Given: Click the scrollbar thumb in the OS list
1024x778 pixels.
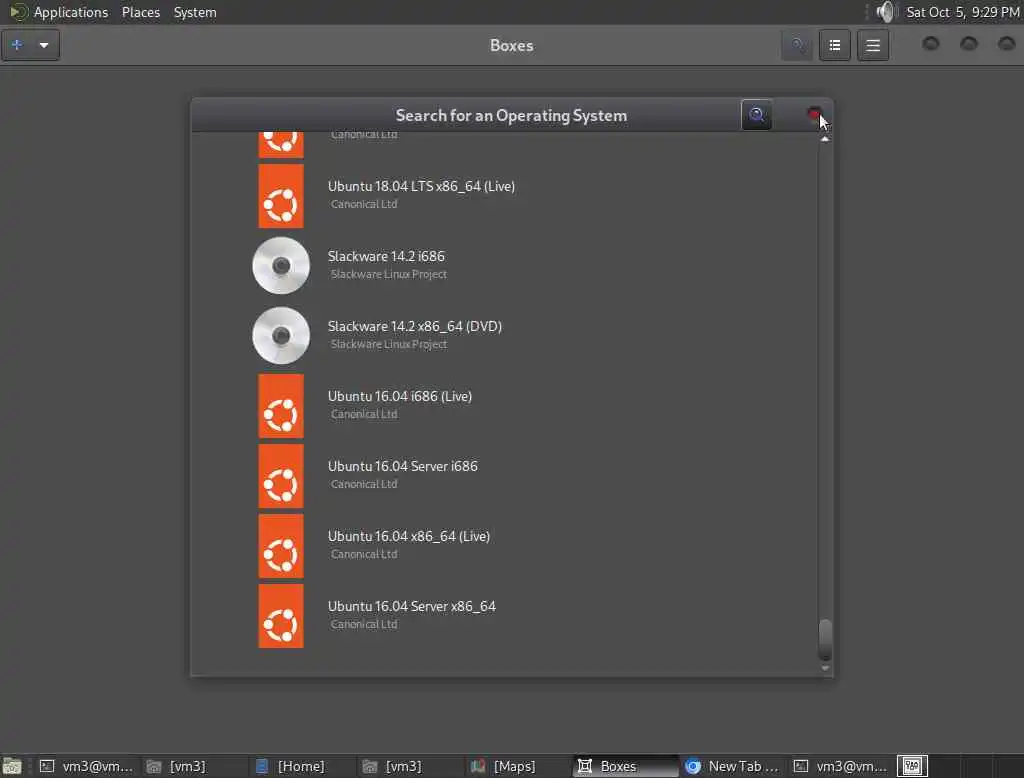Looking at the screenshot, I should [825, 640].
